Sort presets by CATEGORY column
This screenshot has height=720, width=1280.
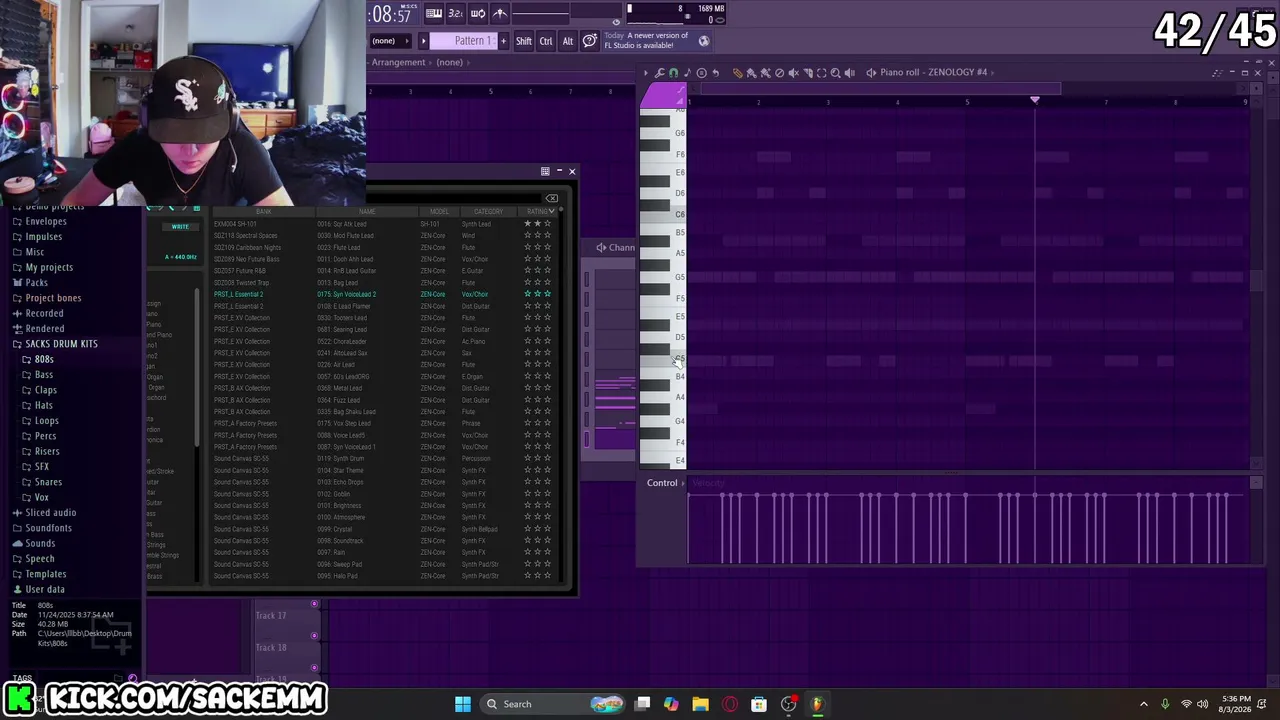(x=488, y=211)
